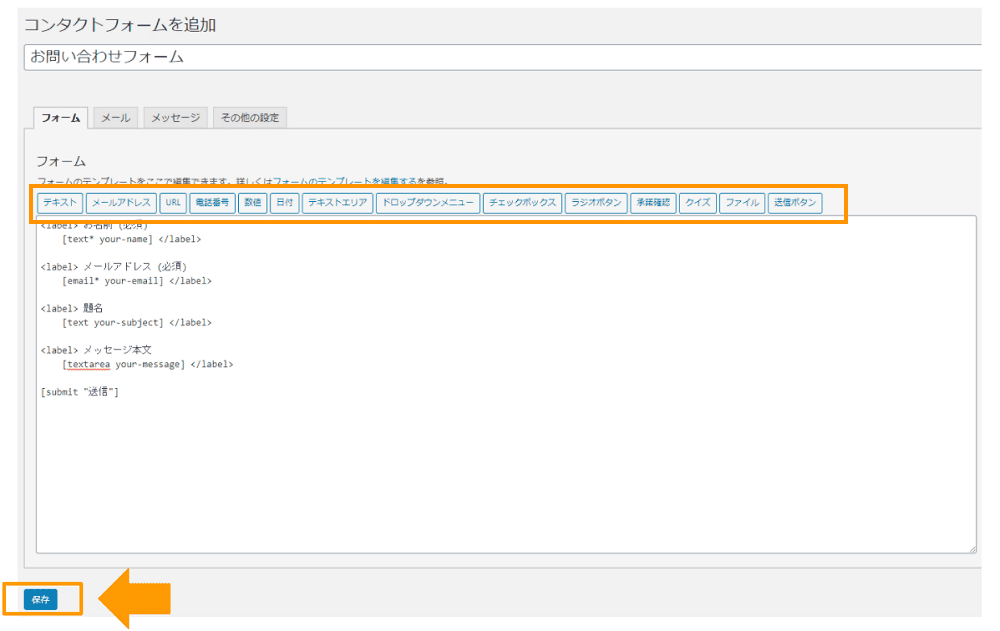Click the 数値 tag generator
This screenshot has height=631, width=1000.
click(252, 203)
